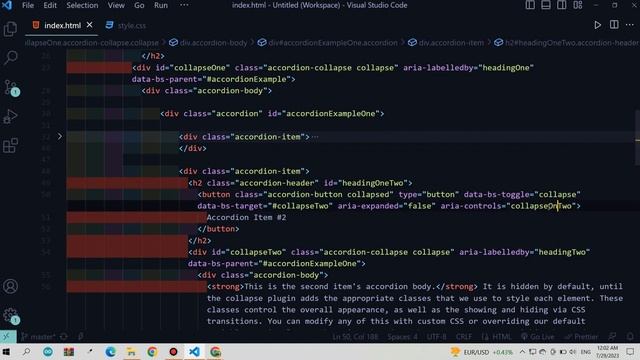640x360 pixels.
Task: Open the Go menu
Action: click(139, 5)
